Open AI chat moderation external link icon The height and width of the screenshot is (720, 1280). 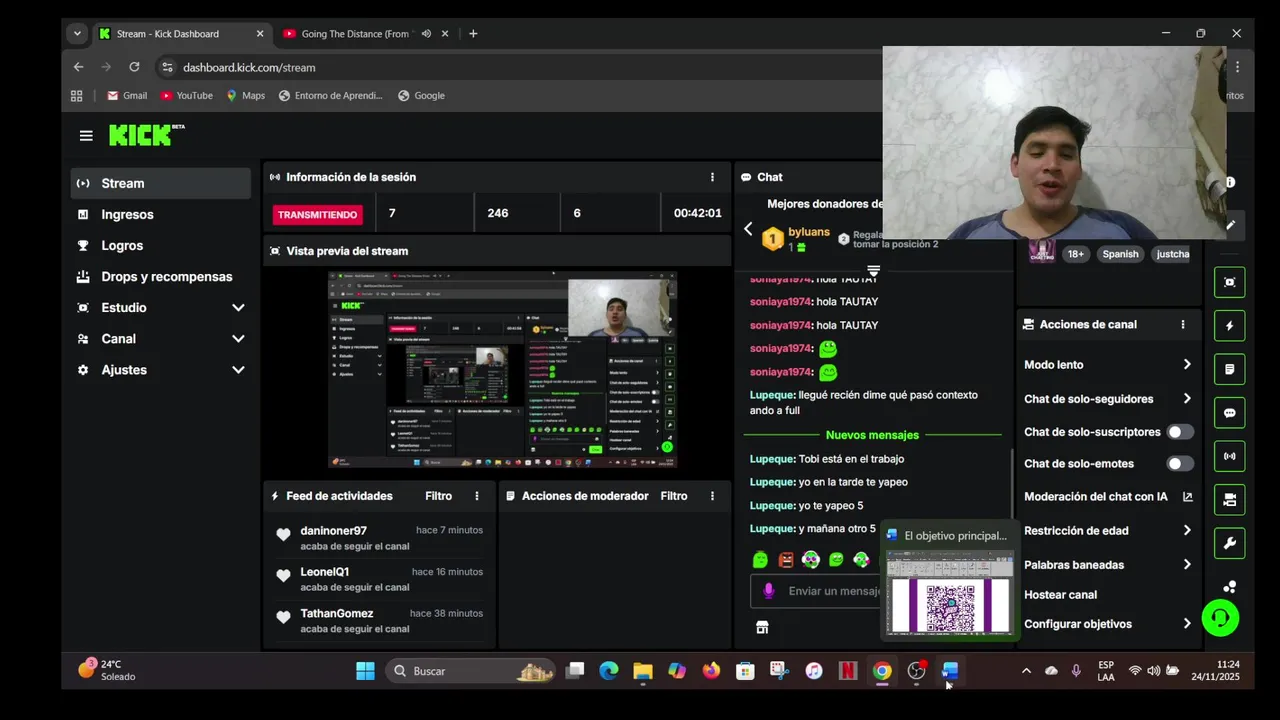[1187, 497]
